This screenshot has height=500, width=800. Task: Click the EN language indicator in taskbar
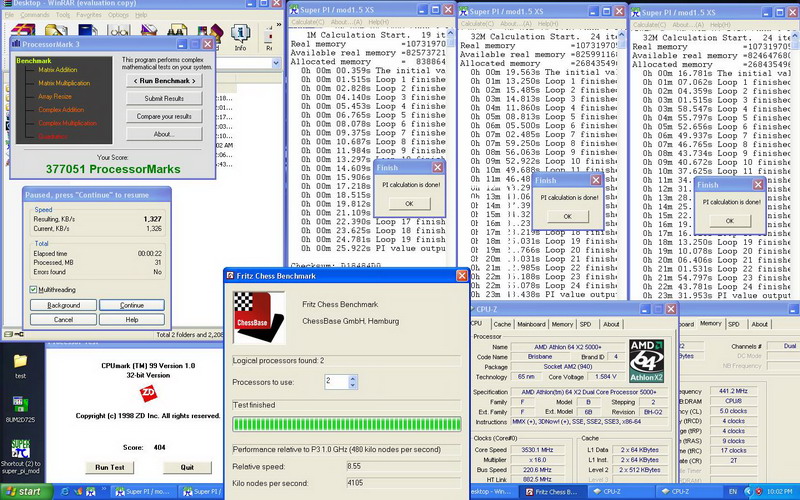click(733, 492)
